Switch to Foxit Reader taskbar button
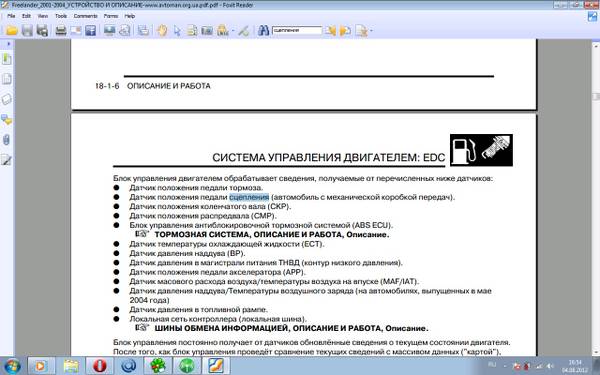 click(x=216, y=365)
